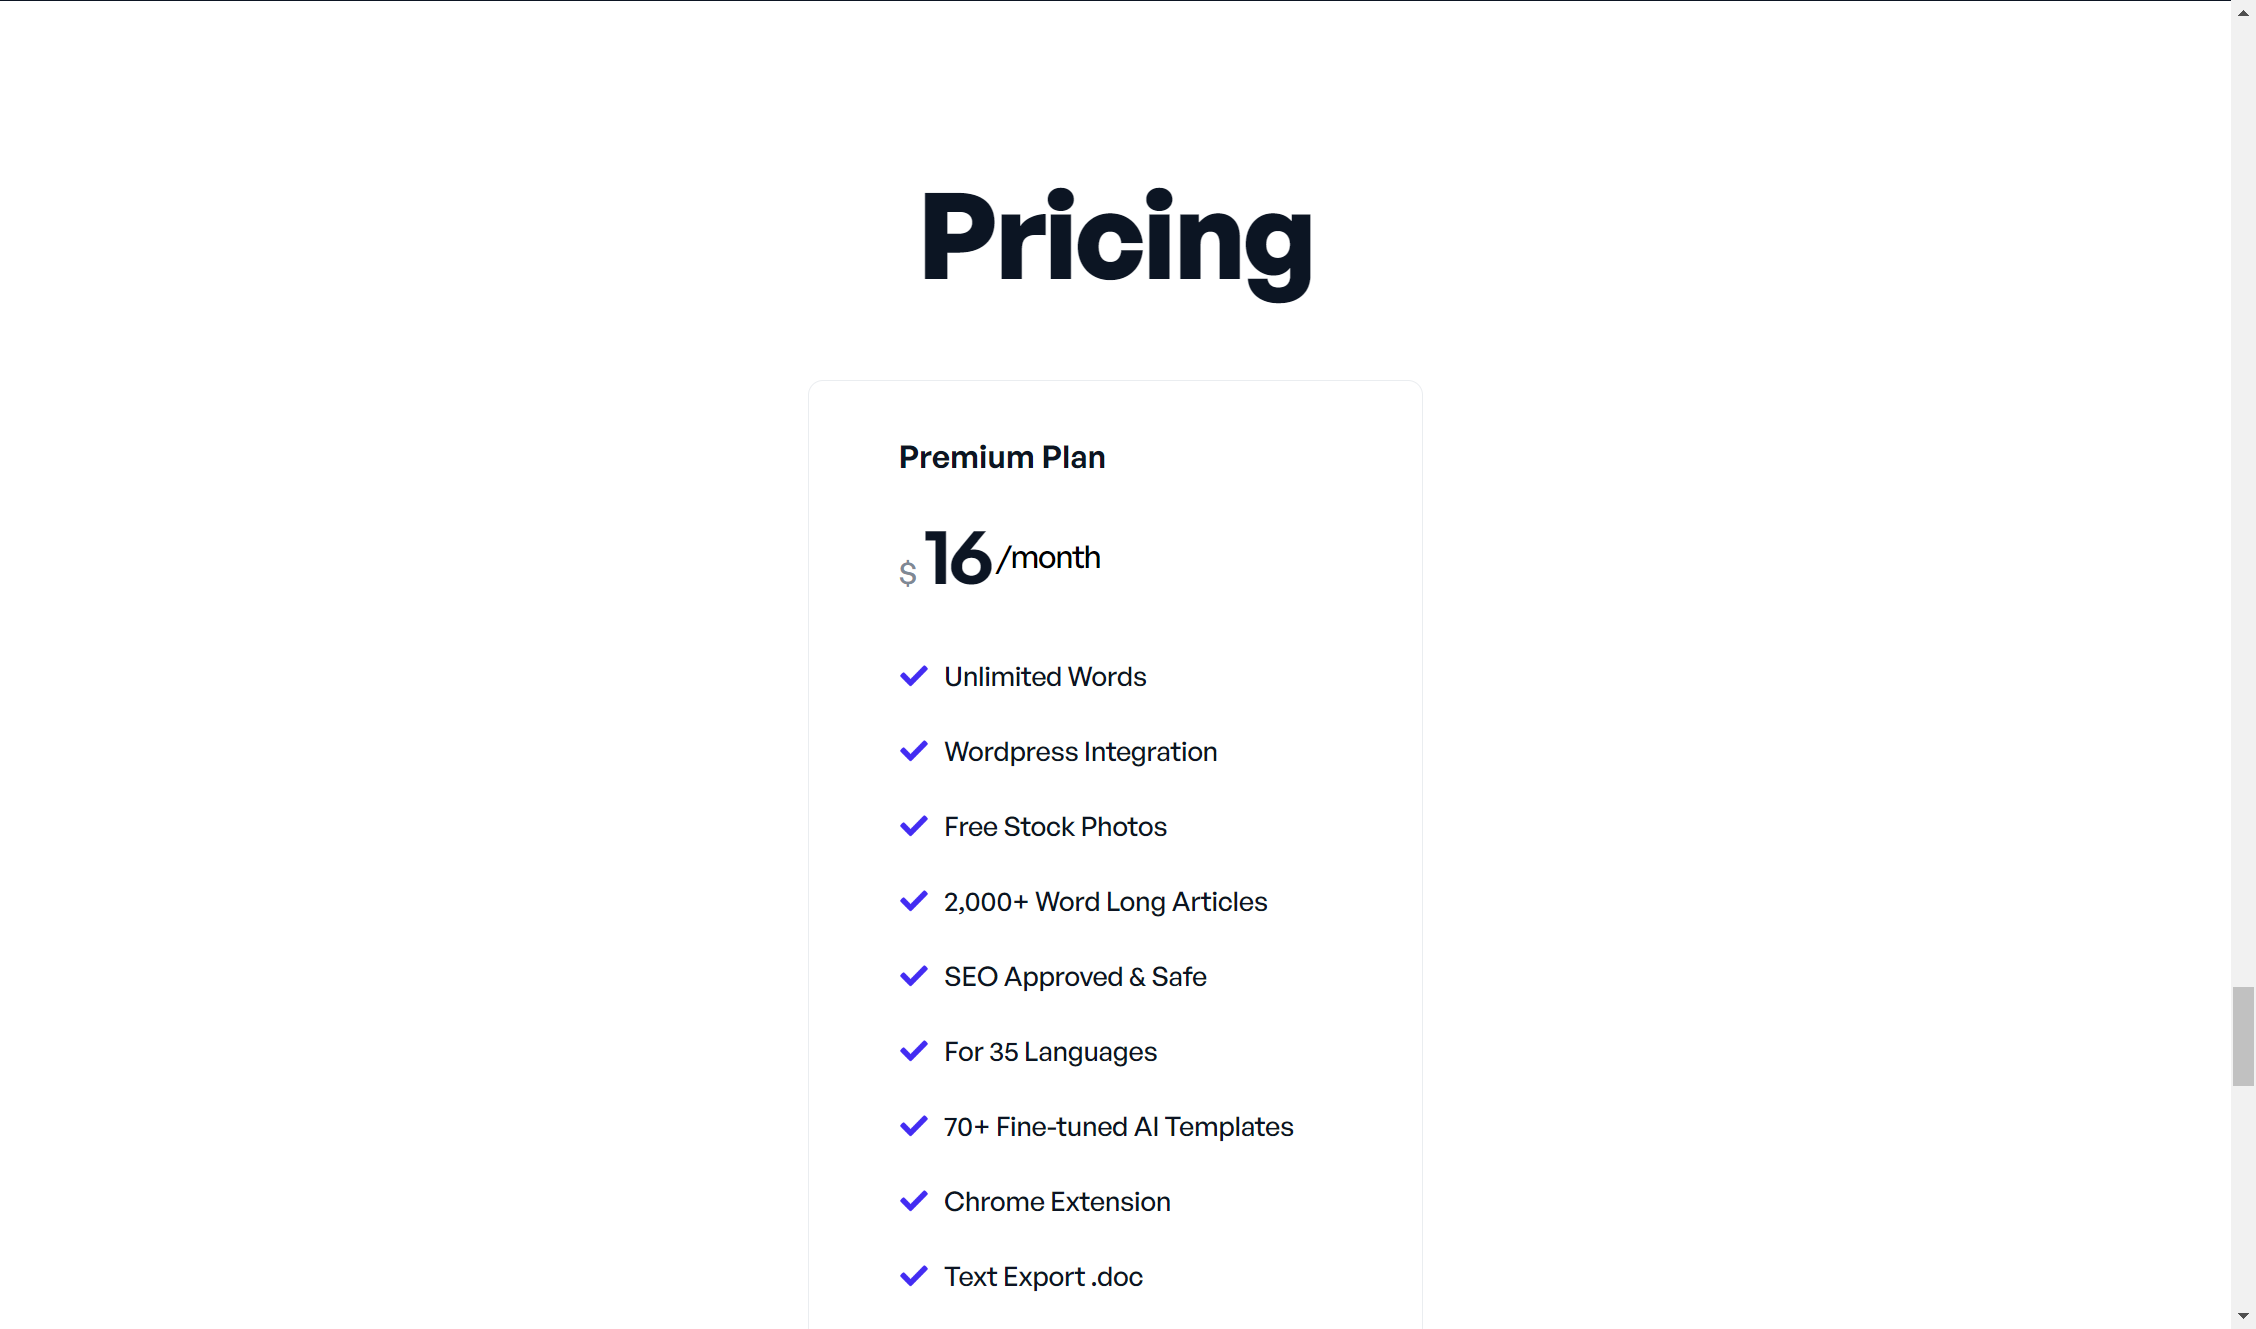Screen dimensions: 2256x1329
Task: Select the Chrome Extension feature text
Action: 1057,1202
